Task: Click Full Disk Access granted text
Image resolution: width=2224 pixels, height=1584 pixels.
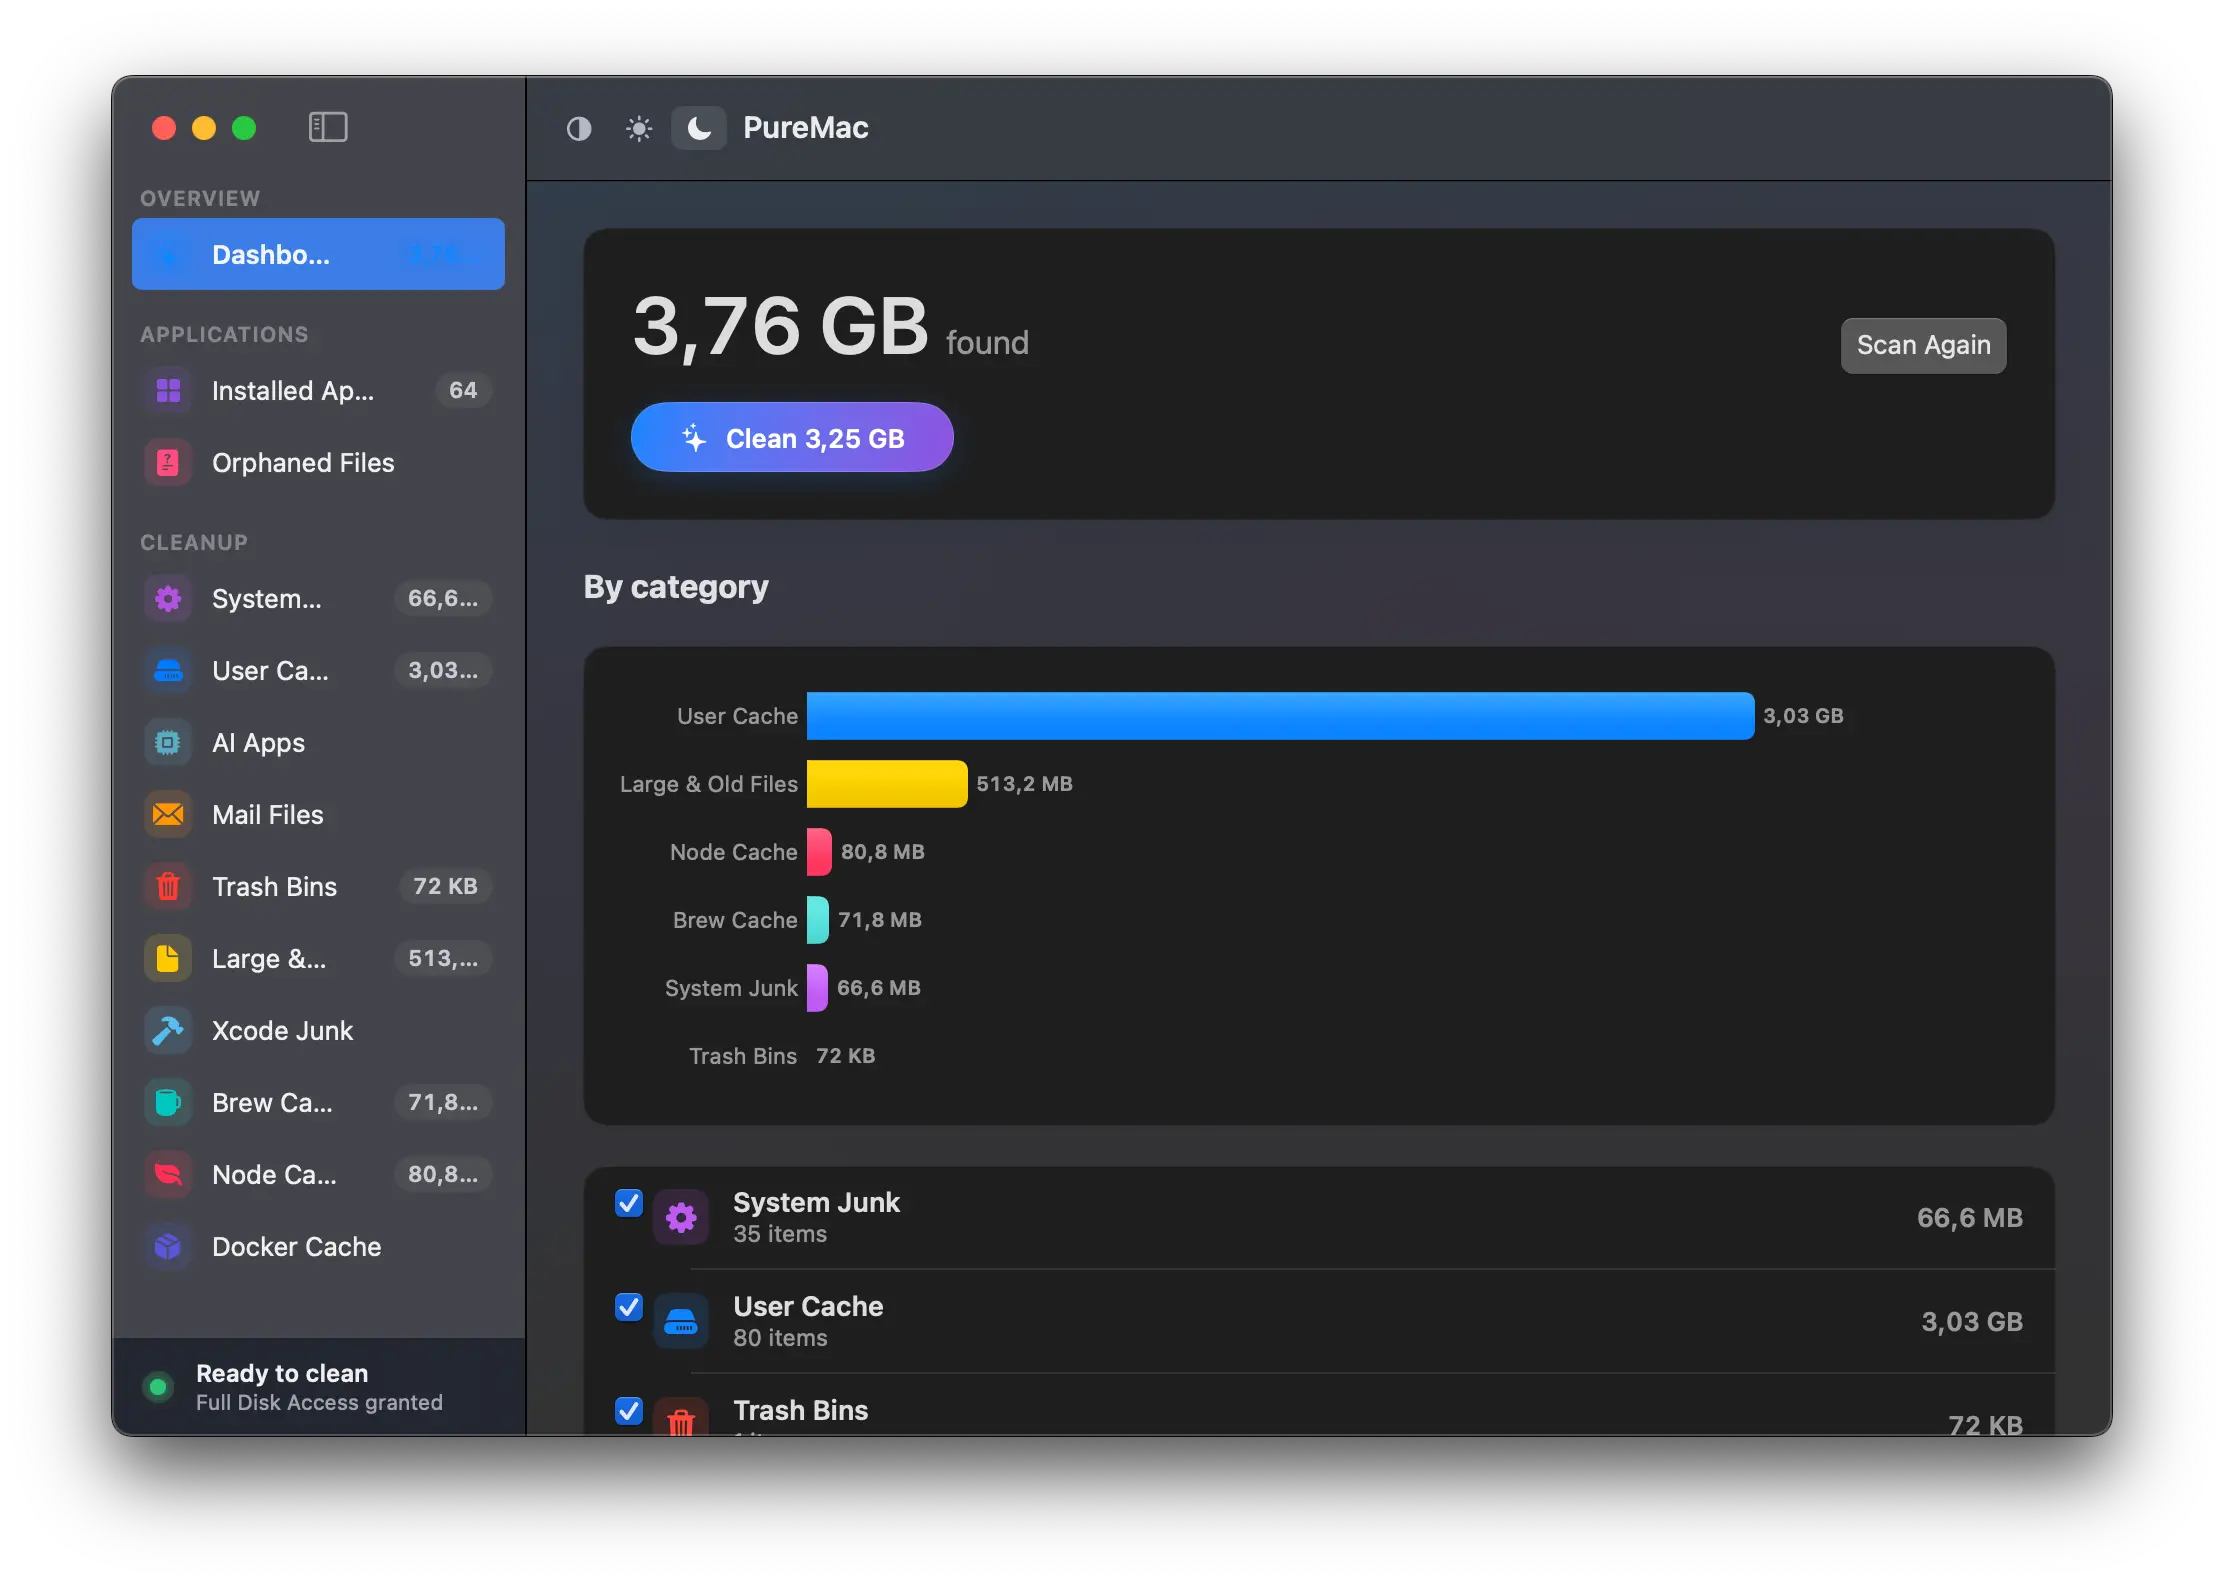Action: pyautogui.click(x=319, y=1403)
